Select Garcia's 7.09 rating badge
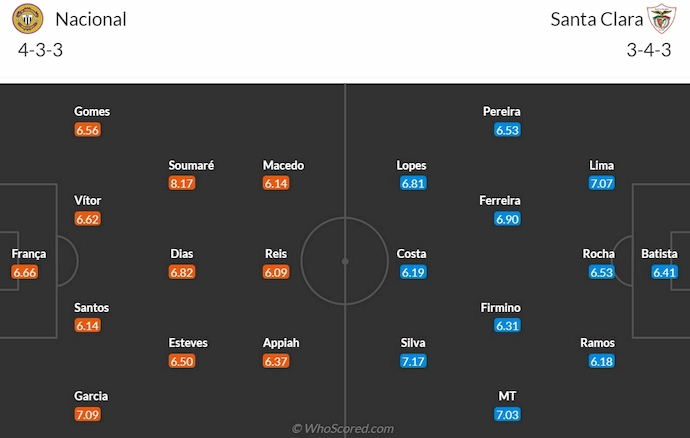The height and width of the screenshot is (438, 690). pos(88,414)
